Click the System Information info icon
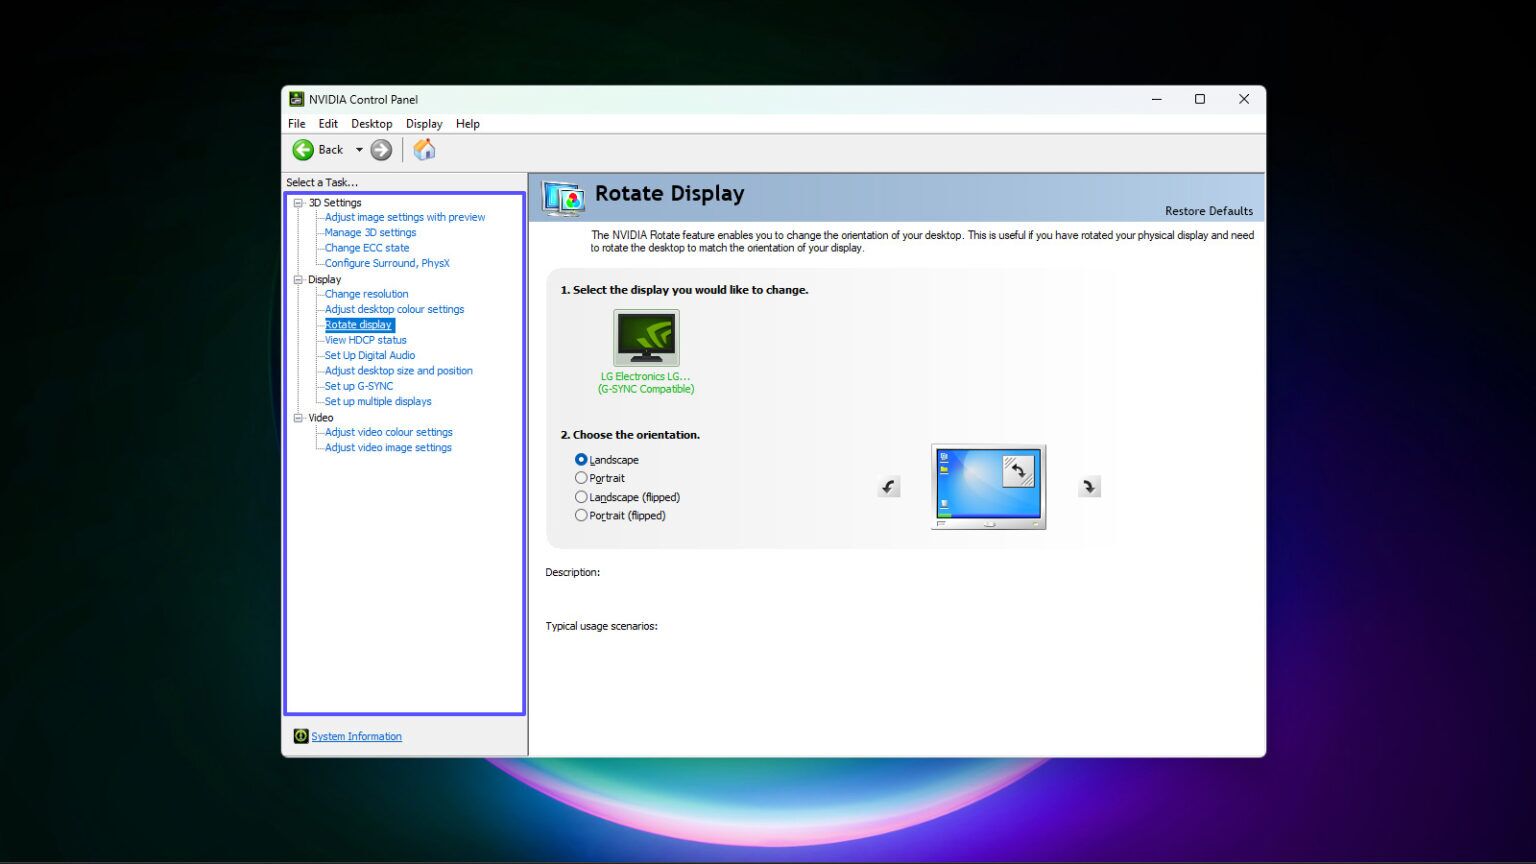1536x864 pixels. 300,735
